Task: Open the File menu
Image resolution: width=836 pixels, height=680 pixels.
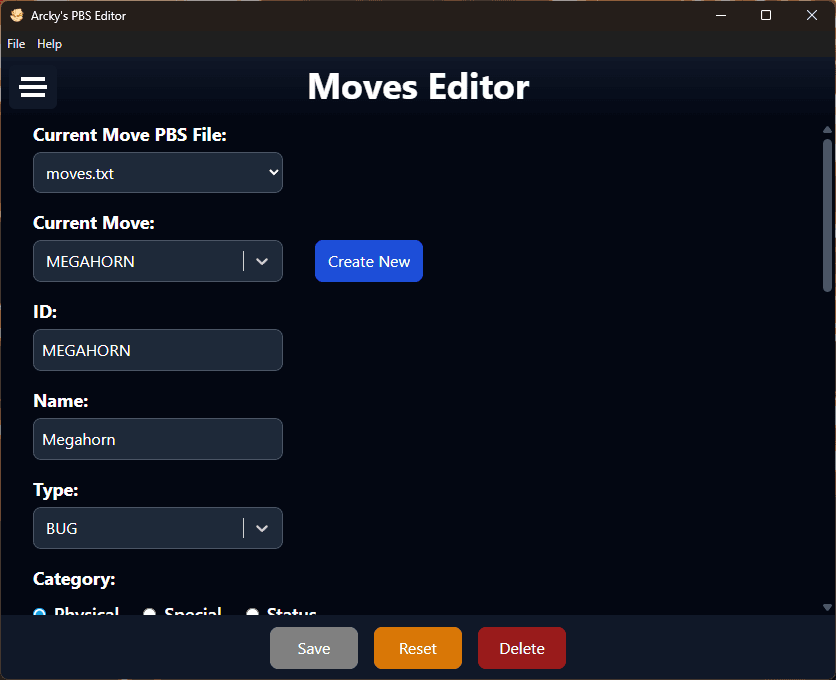Action: point(16,44)
